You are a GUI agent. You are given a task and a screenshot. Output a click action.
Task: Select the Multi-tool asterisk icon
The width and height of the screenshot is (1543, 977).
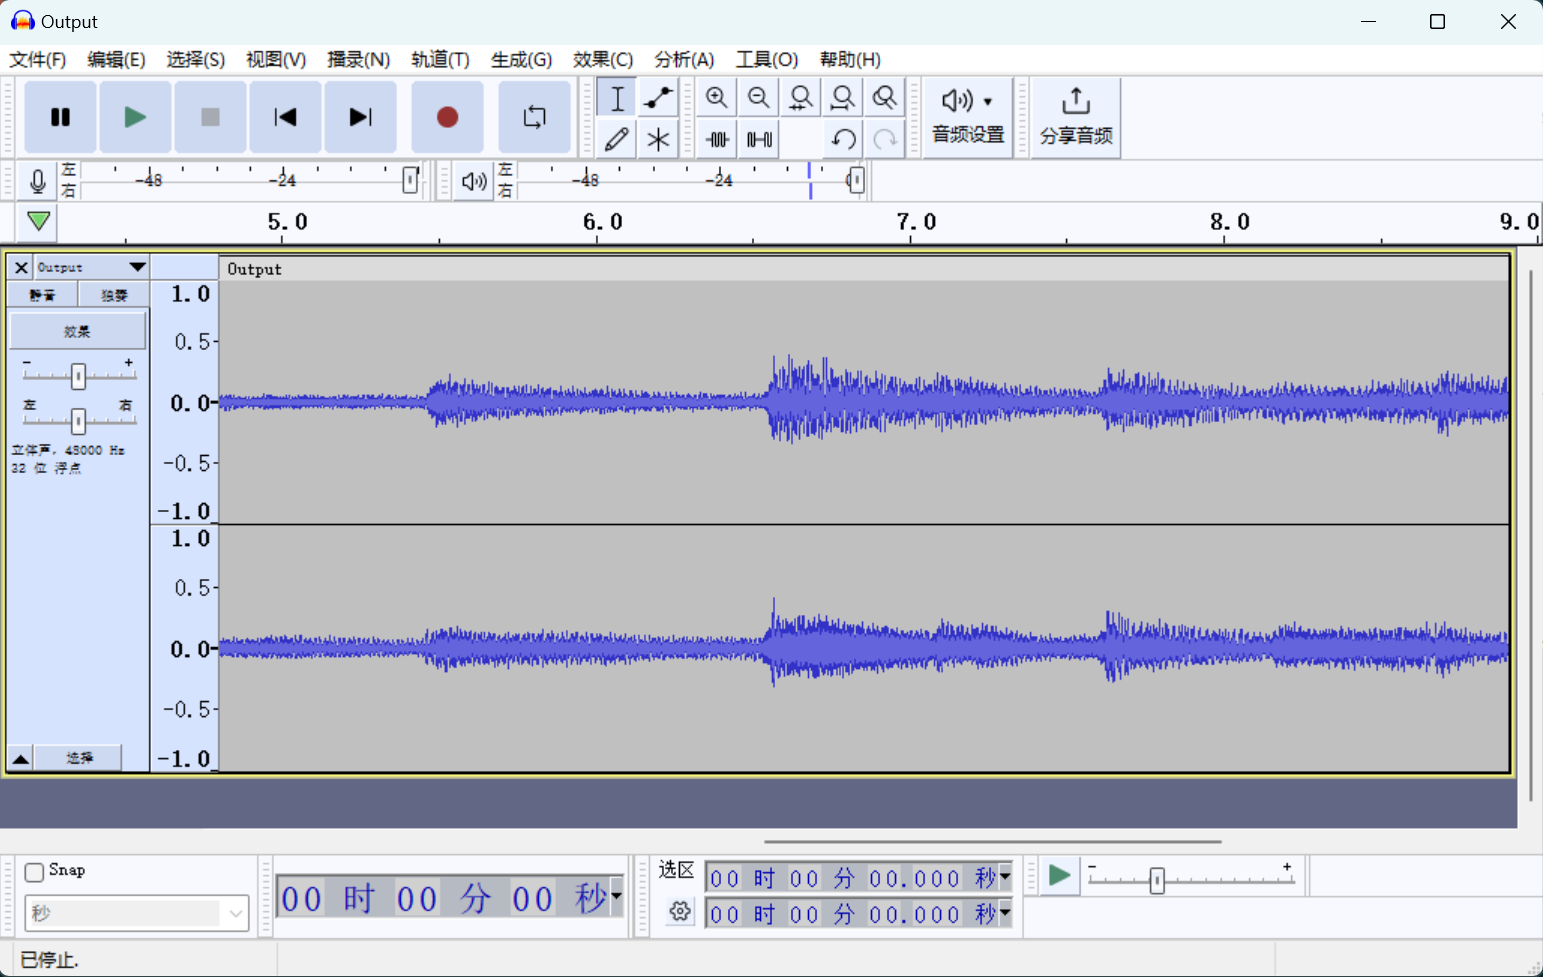(658, 139)
